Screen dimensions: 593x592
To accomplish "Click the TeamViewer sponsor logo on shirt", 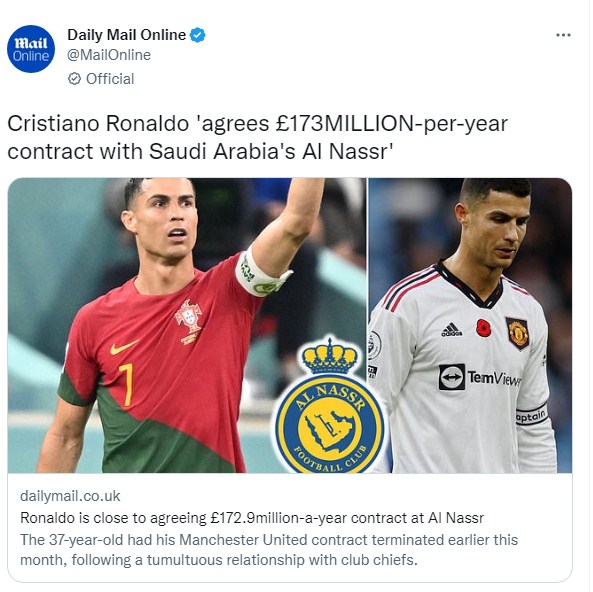I will pos(480,377).
